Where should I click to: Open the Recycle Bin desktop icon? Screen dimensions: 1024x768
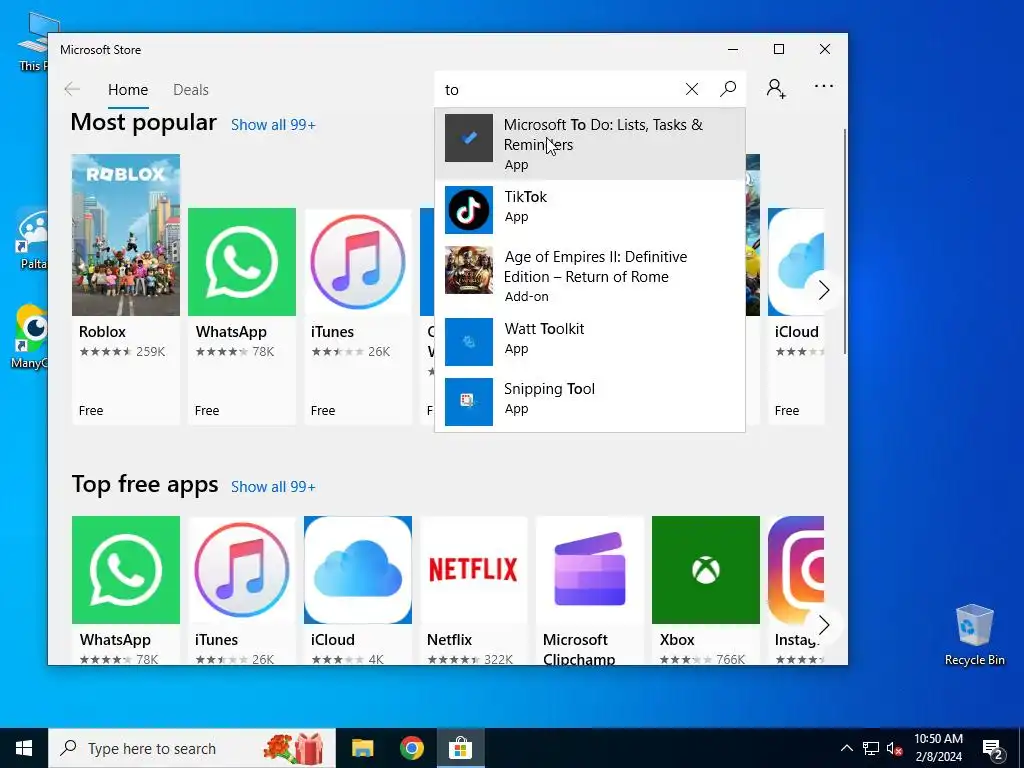(x=974, y=635)
